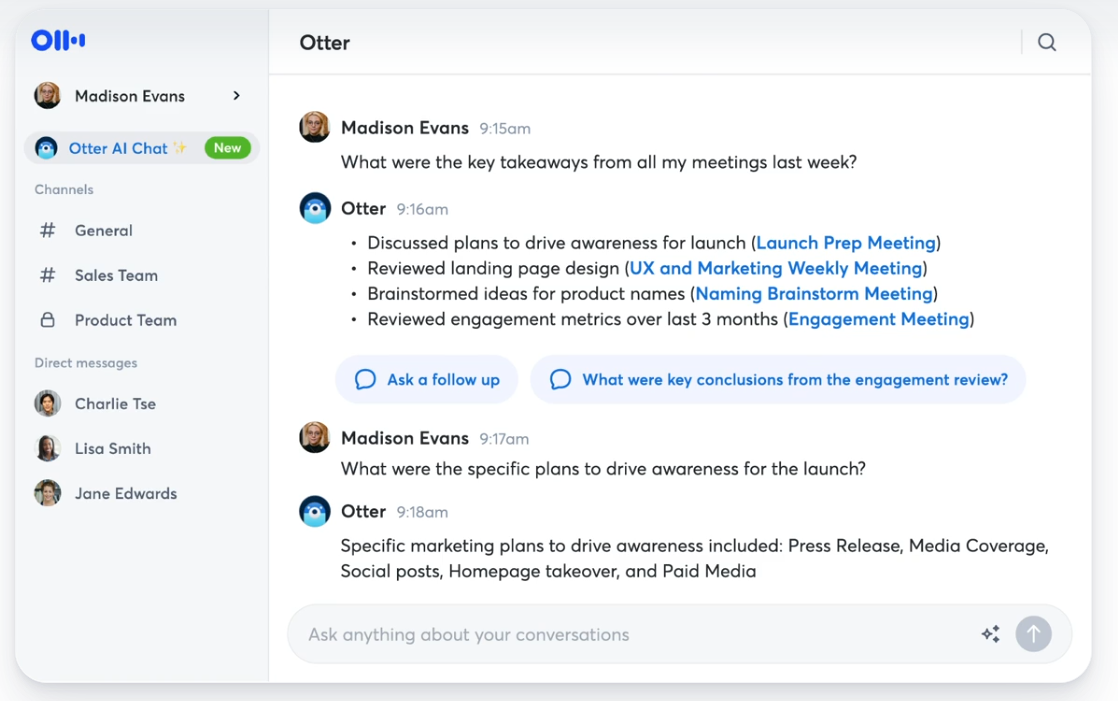
Task: Click the Ask a follow up button
Action: click(x=426, y=379)
